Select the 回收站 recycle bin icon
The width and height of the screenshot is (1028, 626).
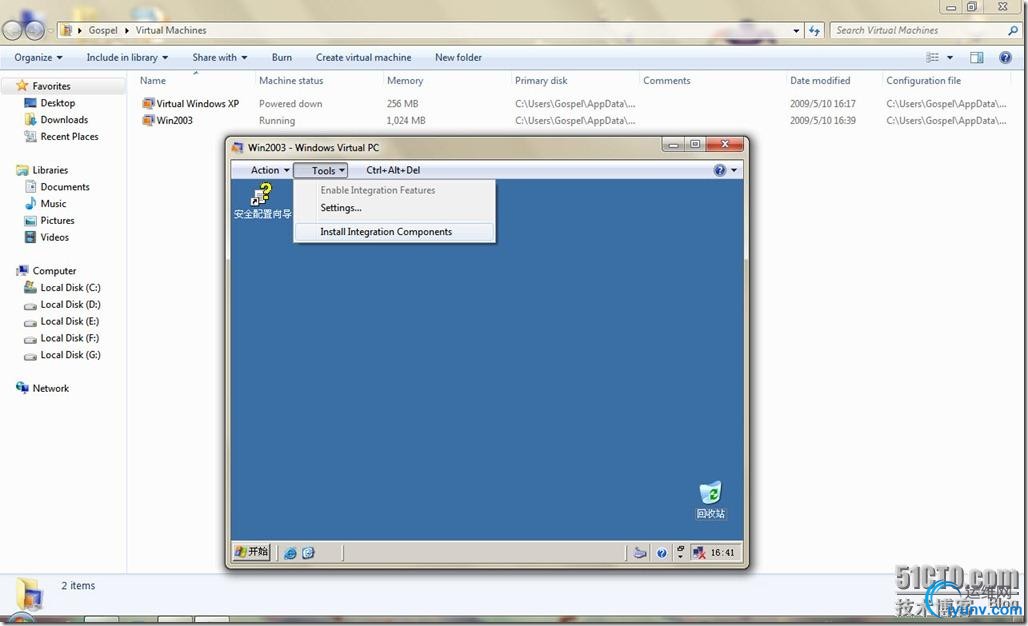(710, 500)
